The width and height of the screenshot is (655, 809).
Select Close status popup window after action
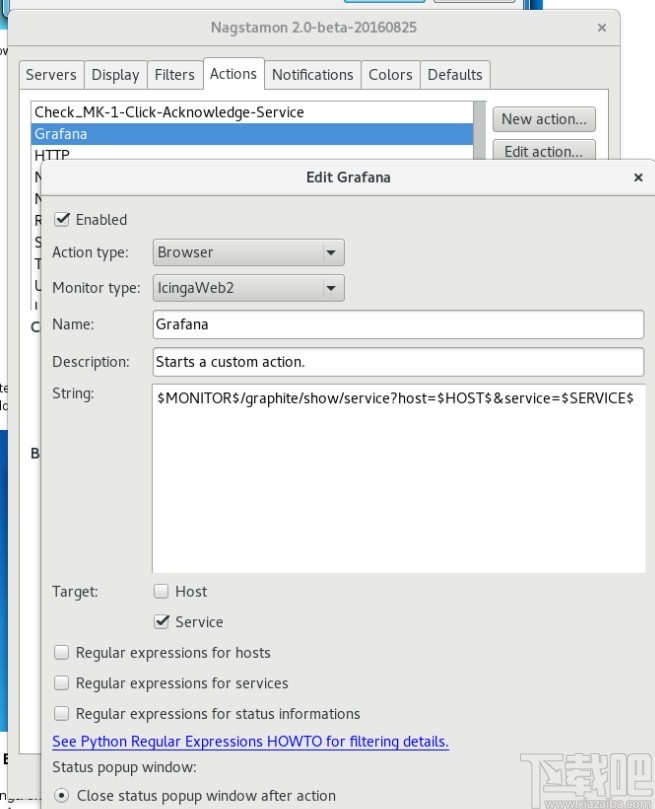(61, 795)
